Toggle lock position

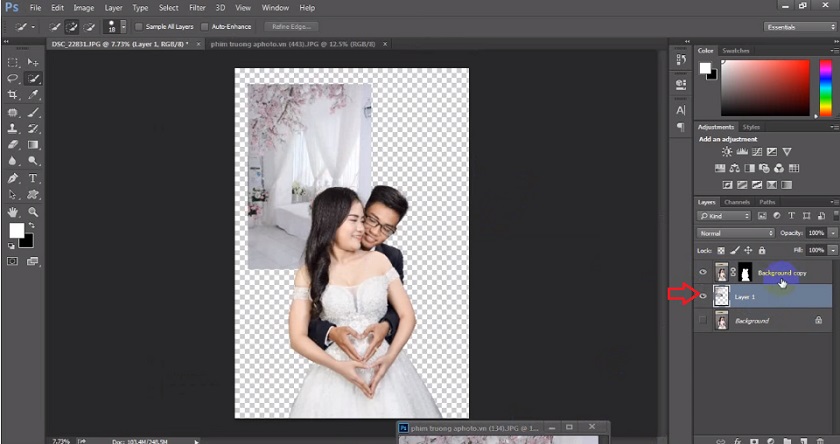[x=748, y=250]
